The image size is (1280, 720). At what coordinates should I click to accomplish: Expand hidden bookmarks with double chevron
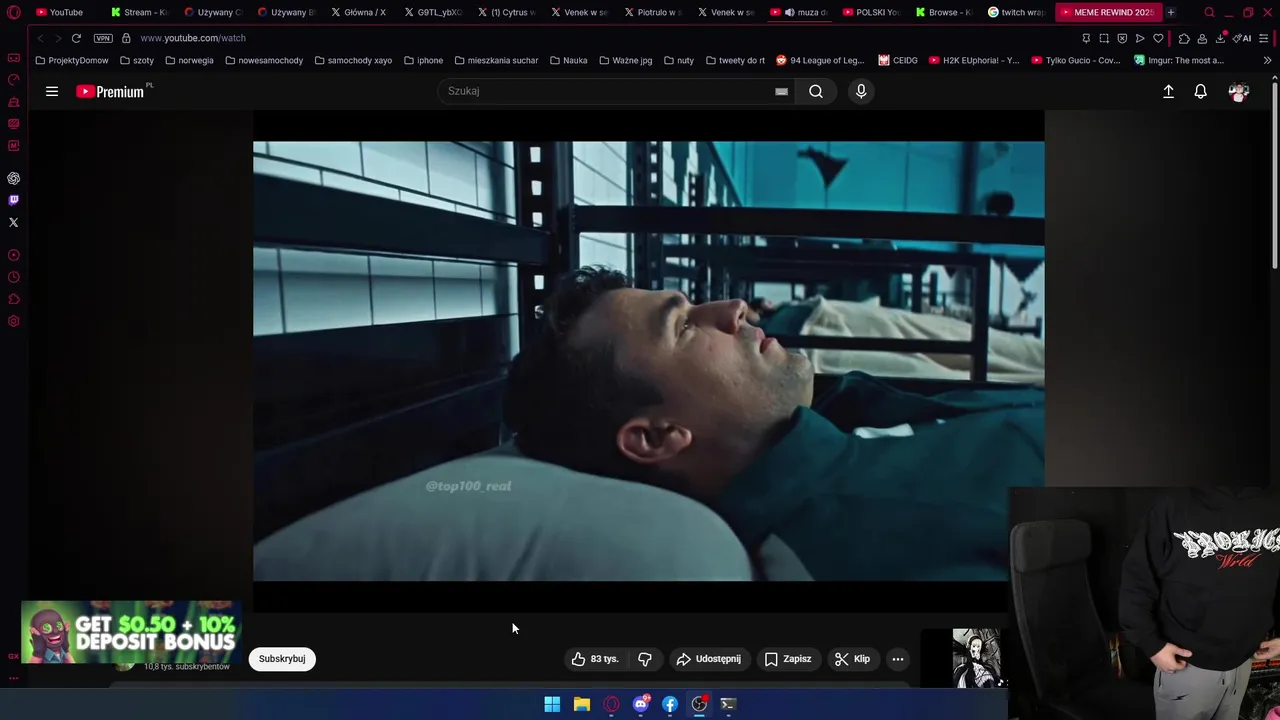(x=1267, y=60)
